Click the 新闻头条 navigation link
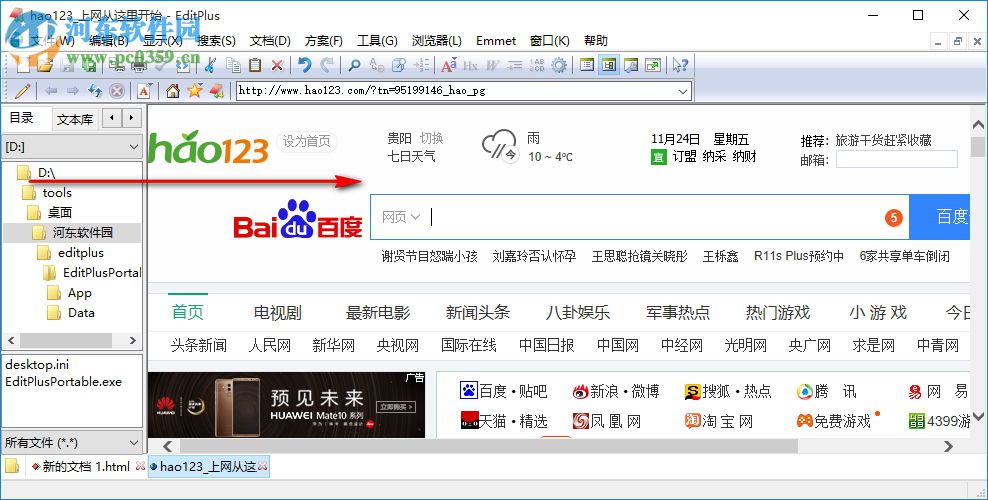Screen dimensions: 988x500 click(x=478, y=313)
